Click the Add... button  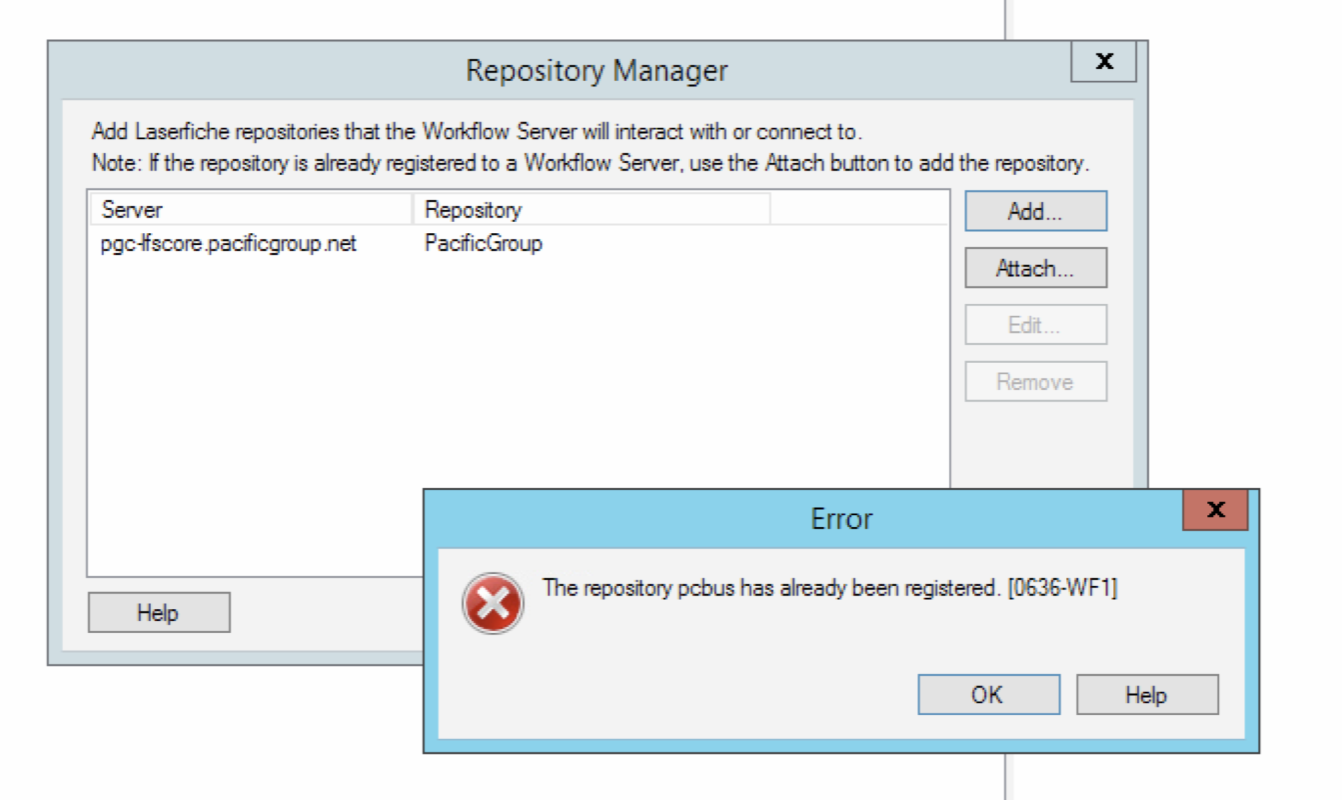click(1035, 211)
